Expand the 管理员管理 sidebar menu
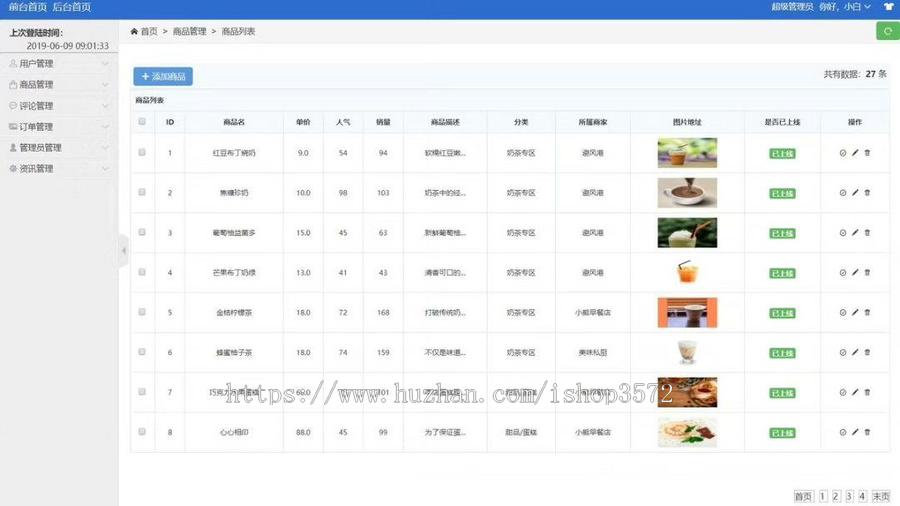Screen dimensions: 900x506 point(59,148)
